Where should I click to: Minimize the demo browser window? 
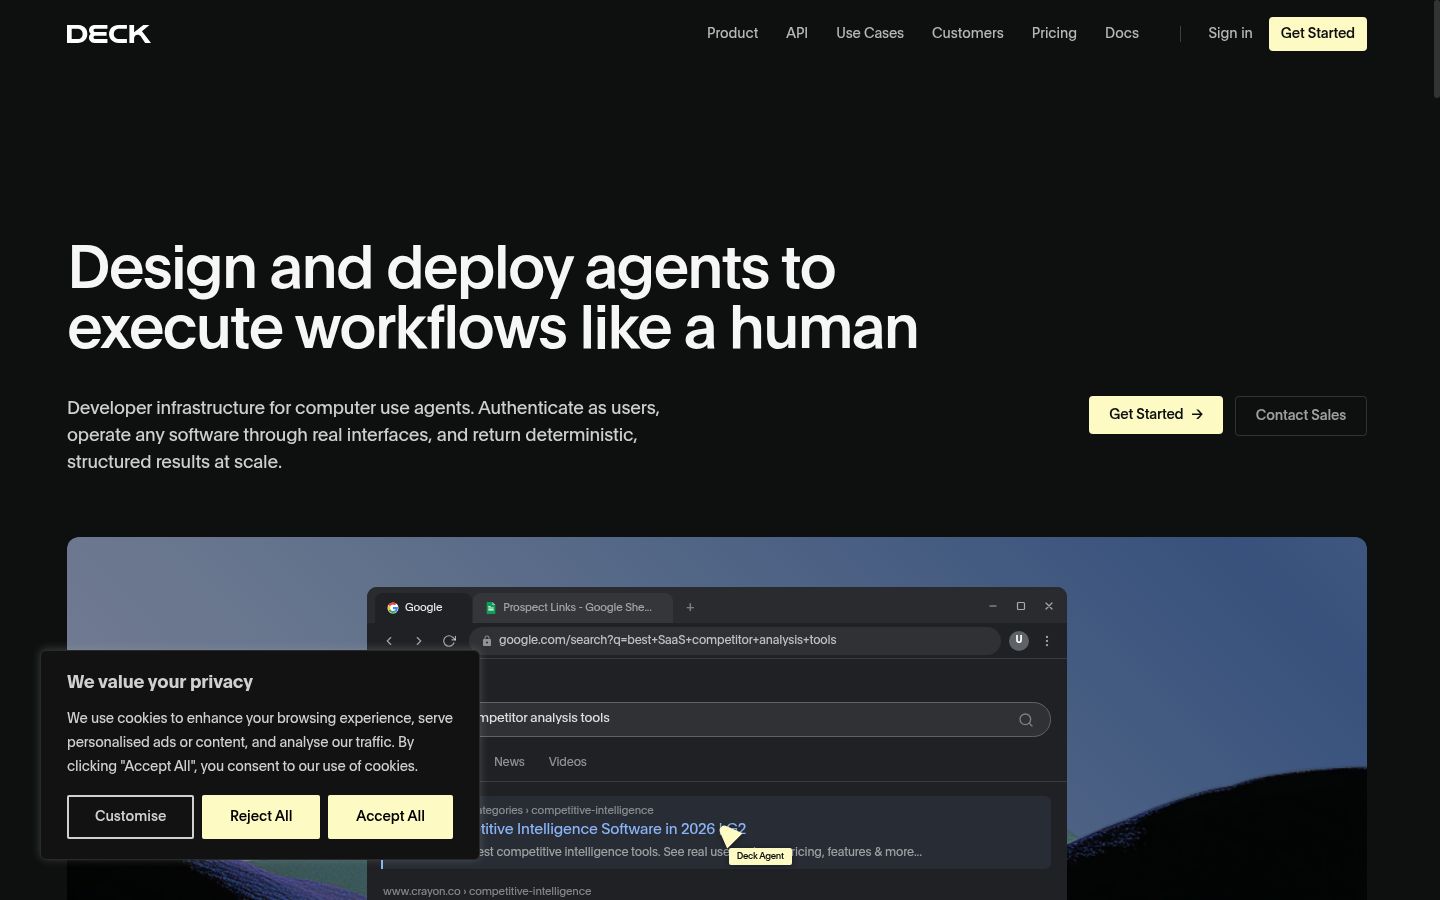tap(993, 606)
